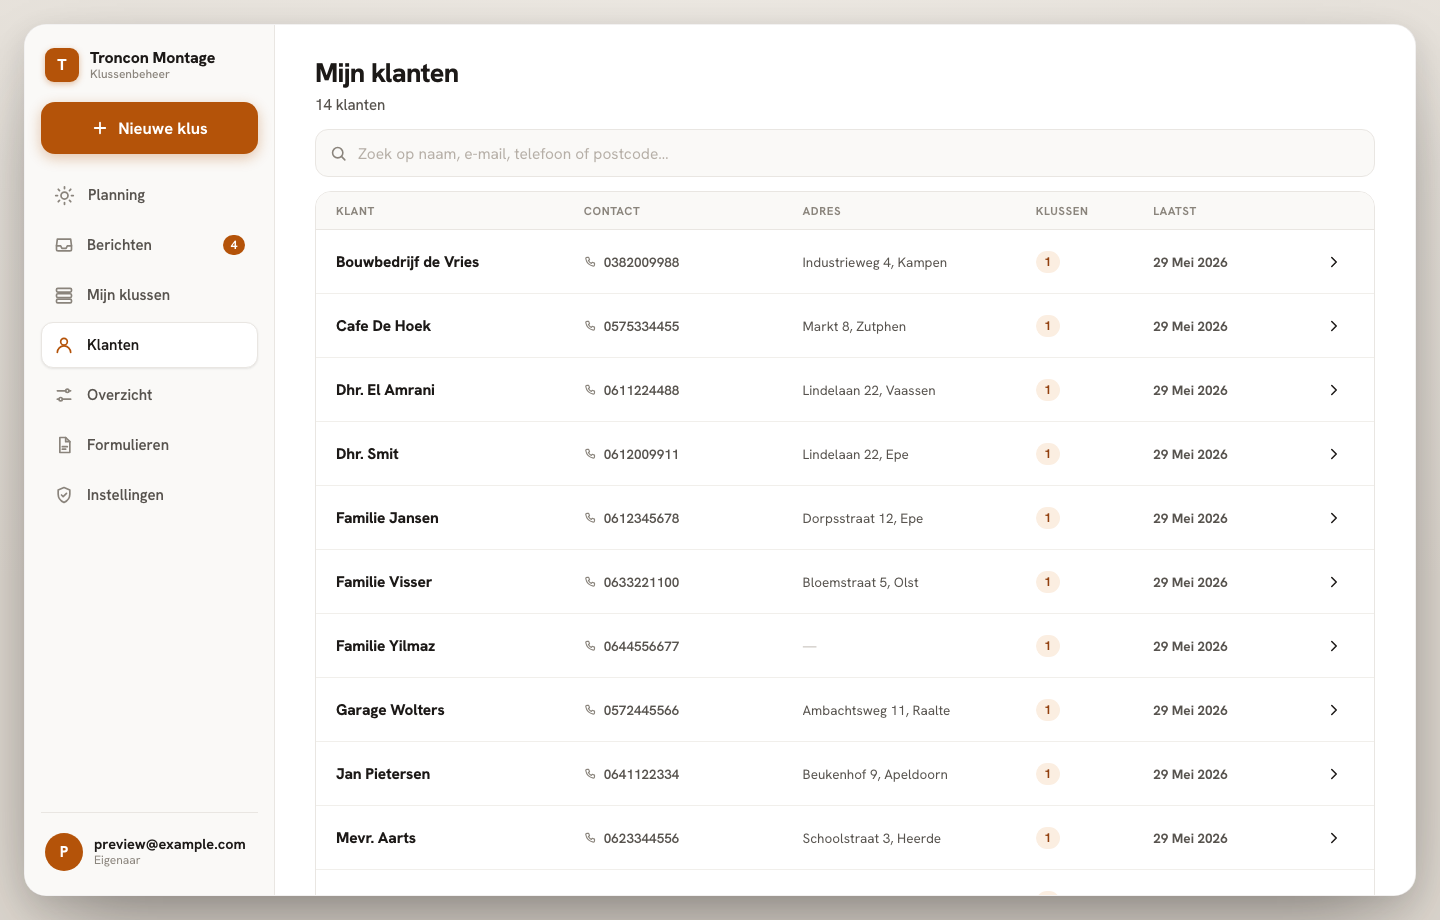
Task: Click the klussen count badge for Dhr. Smit
Action: coord(1047,454)
